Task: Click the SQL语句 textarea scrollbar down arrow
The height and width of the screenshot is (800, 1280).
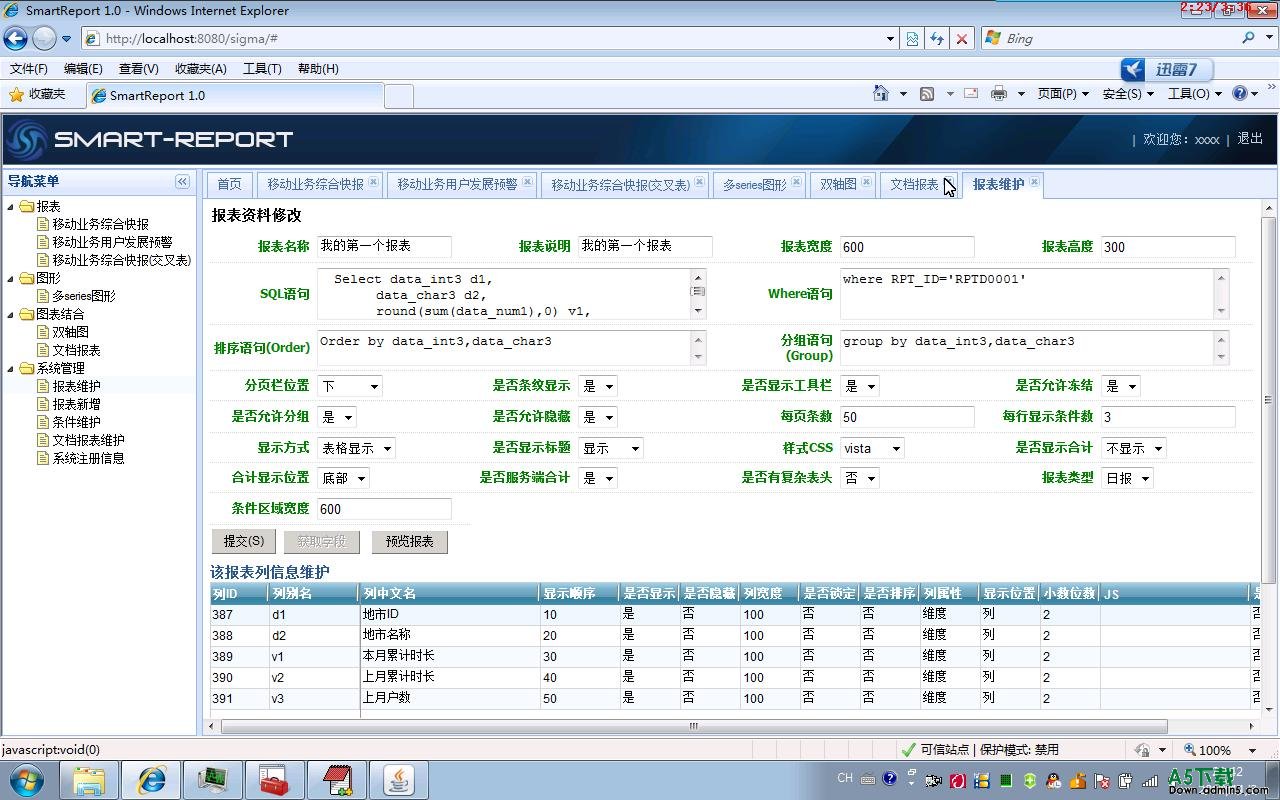Action: [698, 311]
